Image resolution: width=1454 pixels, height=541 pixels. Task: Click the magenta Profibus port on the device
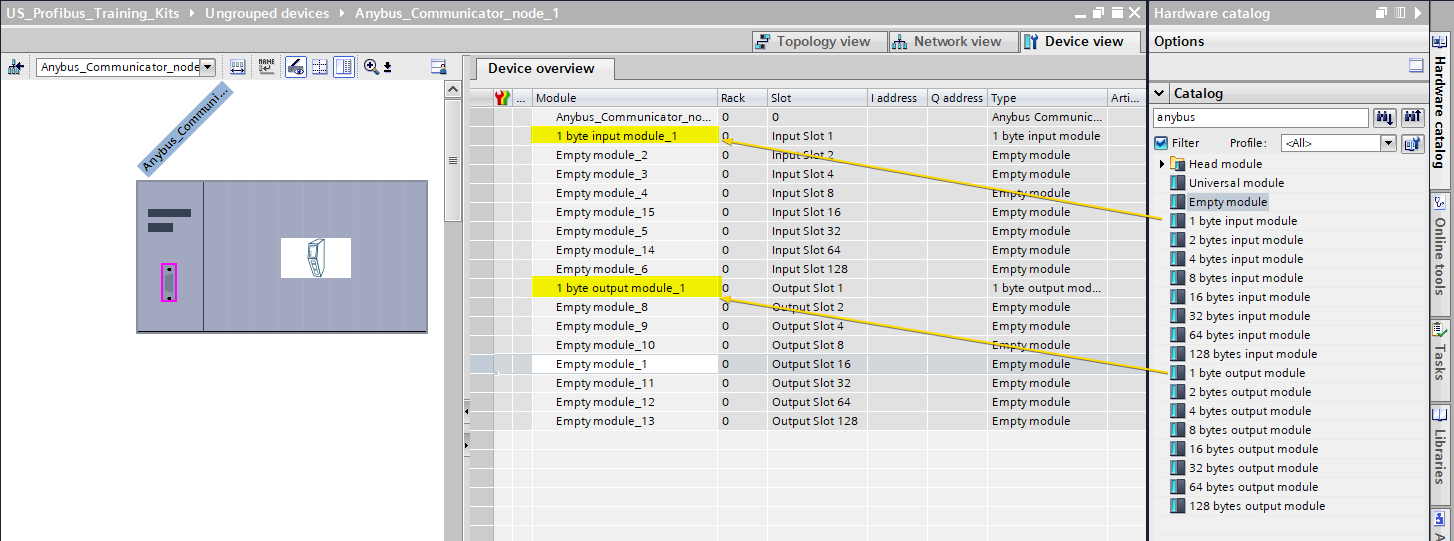168,282
